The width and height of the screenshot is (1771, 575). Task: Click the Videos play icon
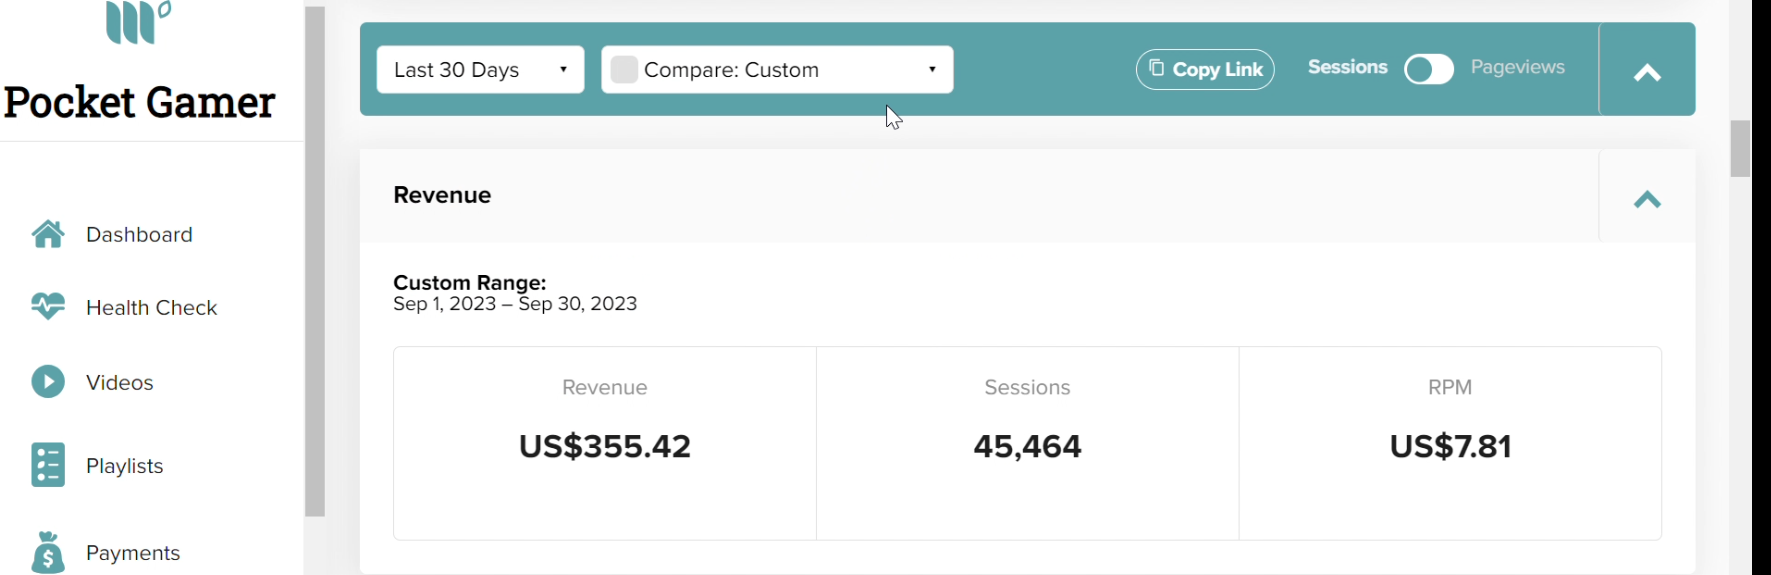point(48,382)
